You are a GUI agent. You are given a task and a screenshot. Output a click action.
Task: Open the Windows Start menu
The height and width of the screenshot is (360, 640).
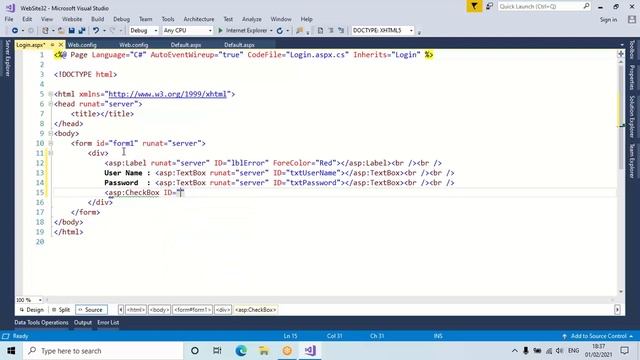(x=11, y=351)
